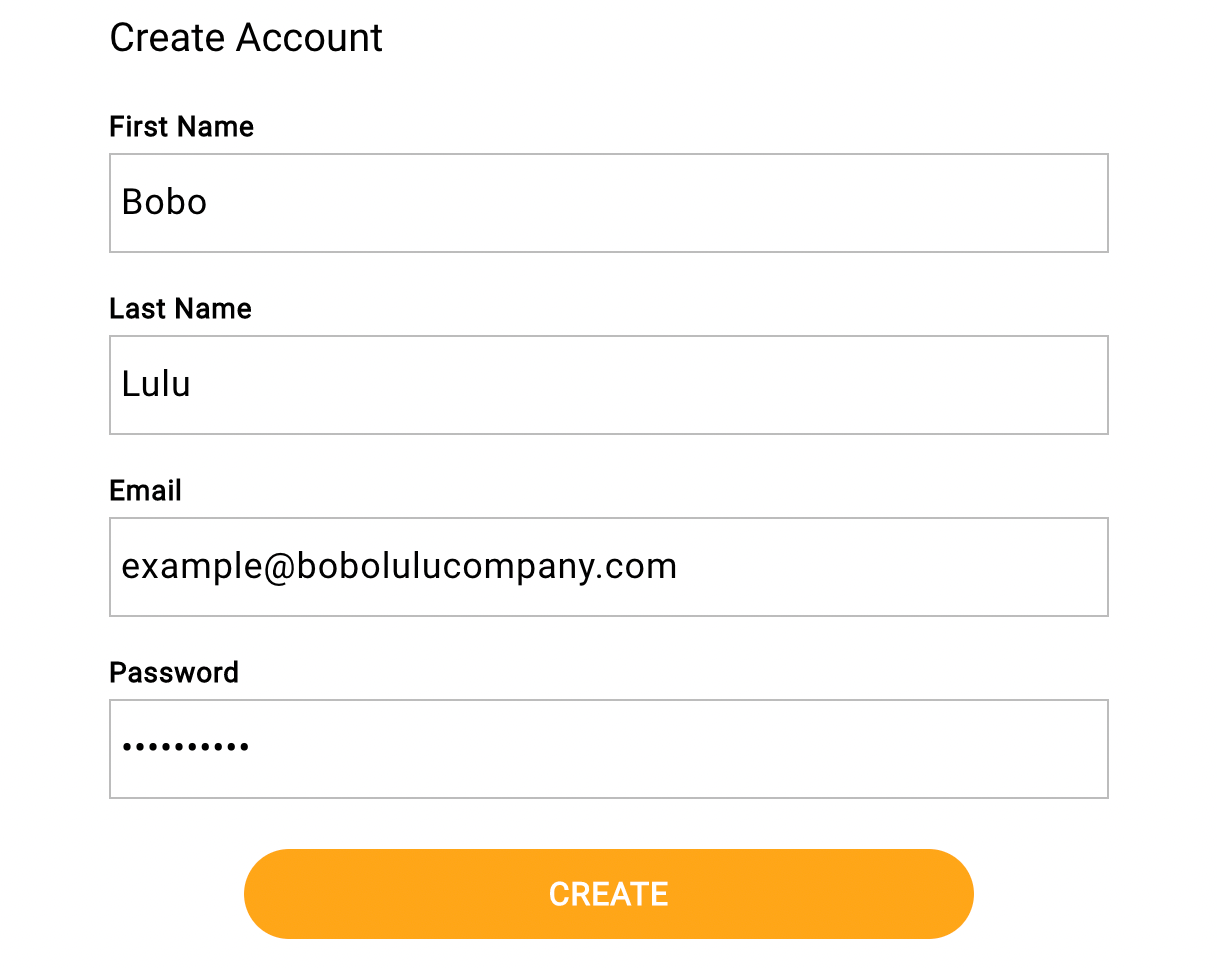Click the word Account in the heading
This screenshot has height=968, width=1217.
(x=310, y=38)
